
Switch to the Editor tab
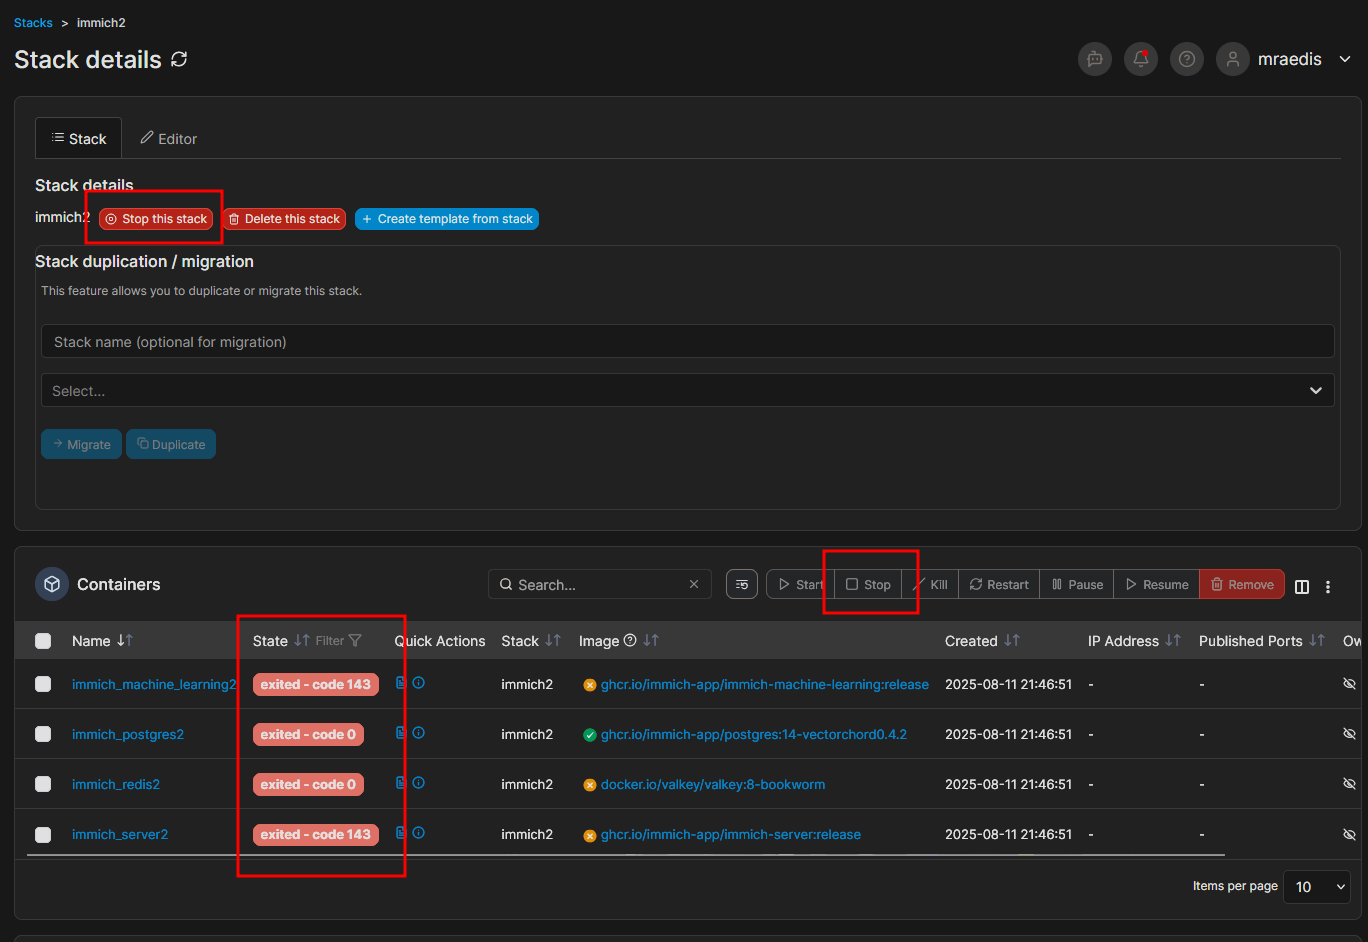[x=169, y=138]
